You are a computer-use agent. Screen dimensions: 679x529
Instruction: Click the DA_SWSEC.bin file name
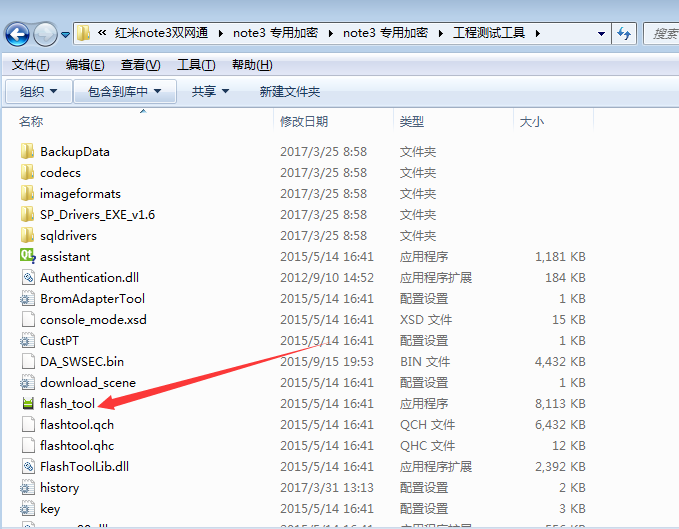82,361
